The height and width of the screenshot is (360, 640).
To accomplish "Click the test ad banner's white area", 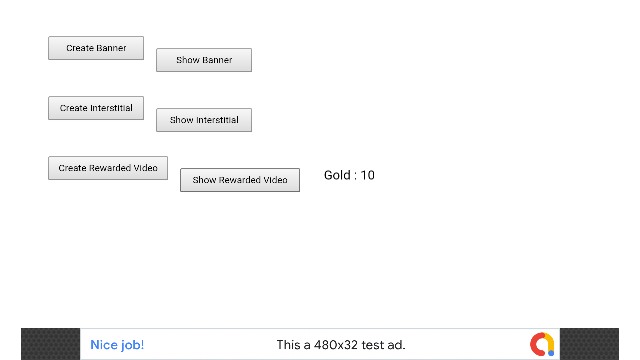I will [320, 344].
